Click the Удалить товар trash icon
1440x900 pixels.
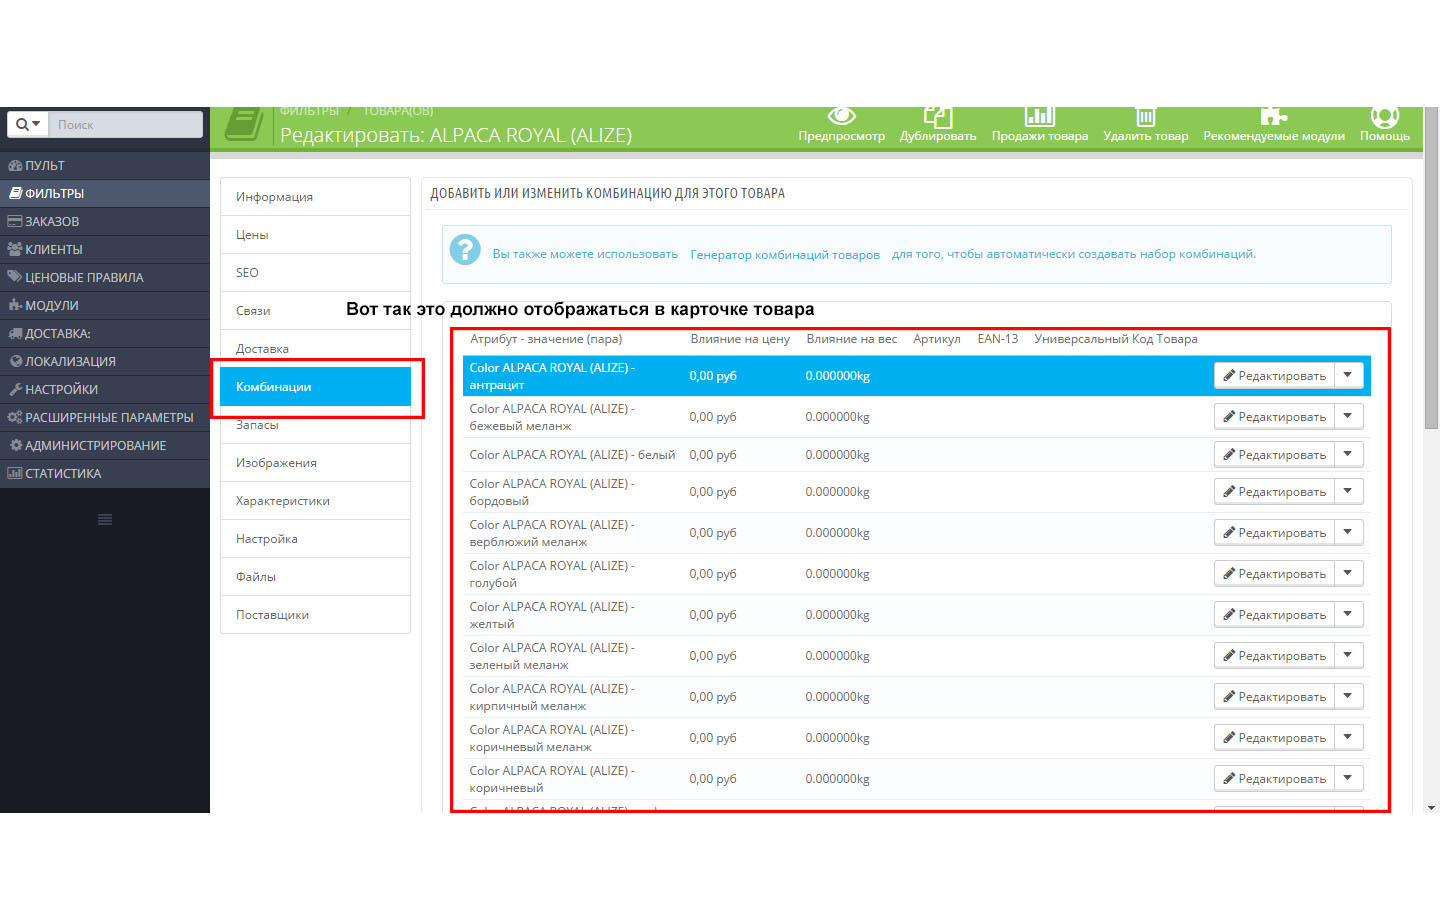(1146, 116)
